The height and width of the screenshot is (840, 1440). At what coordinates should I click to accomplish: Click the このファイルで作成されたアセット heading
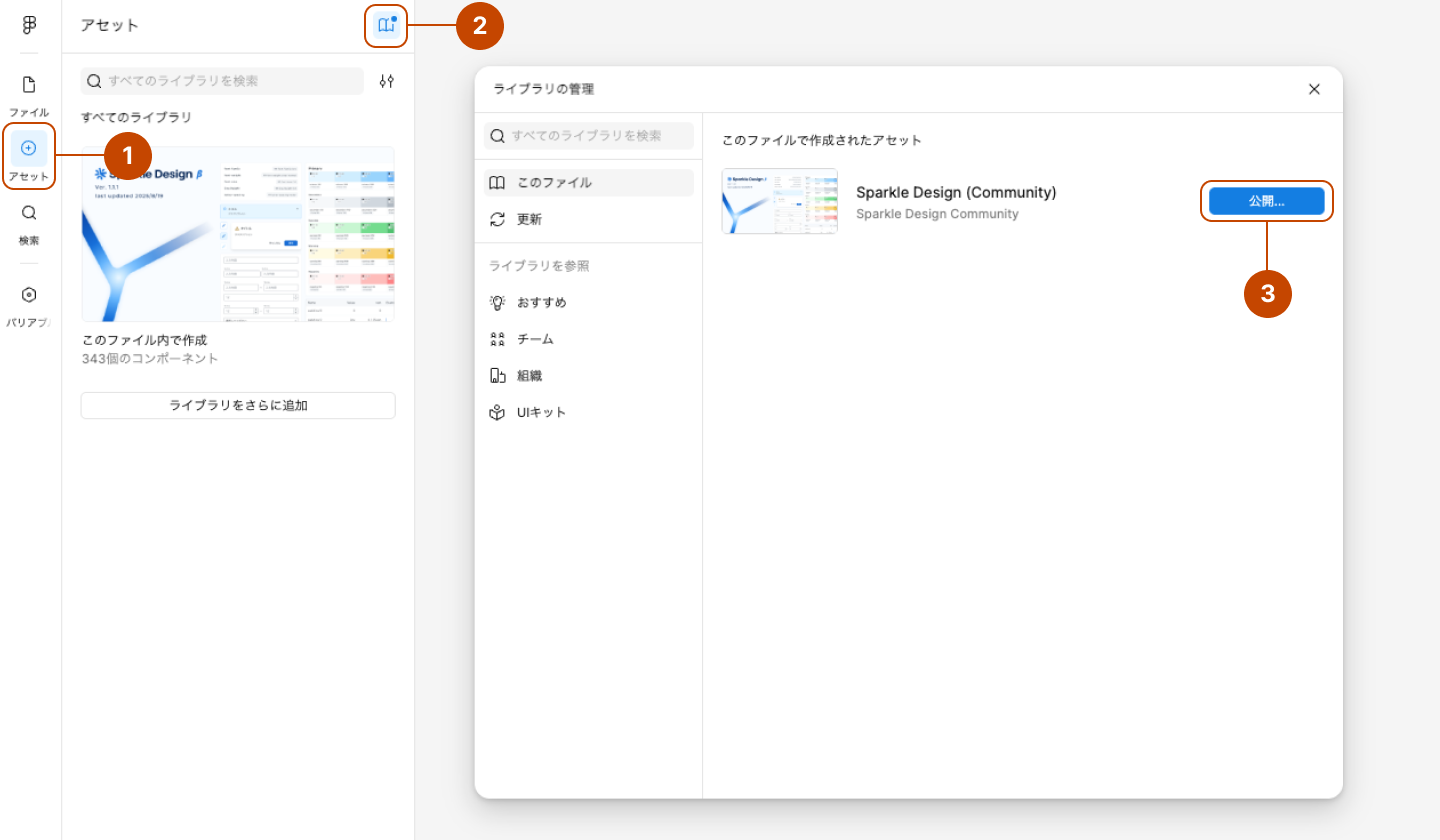click(x=822, y=140)
